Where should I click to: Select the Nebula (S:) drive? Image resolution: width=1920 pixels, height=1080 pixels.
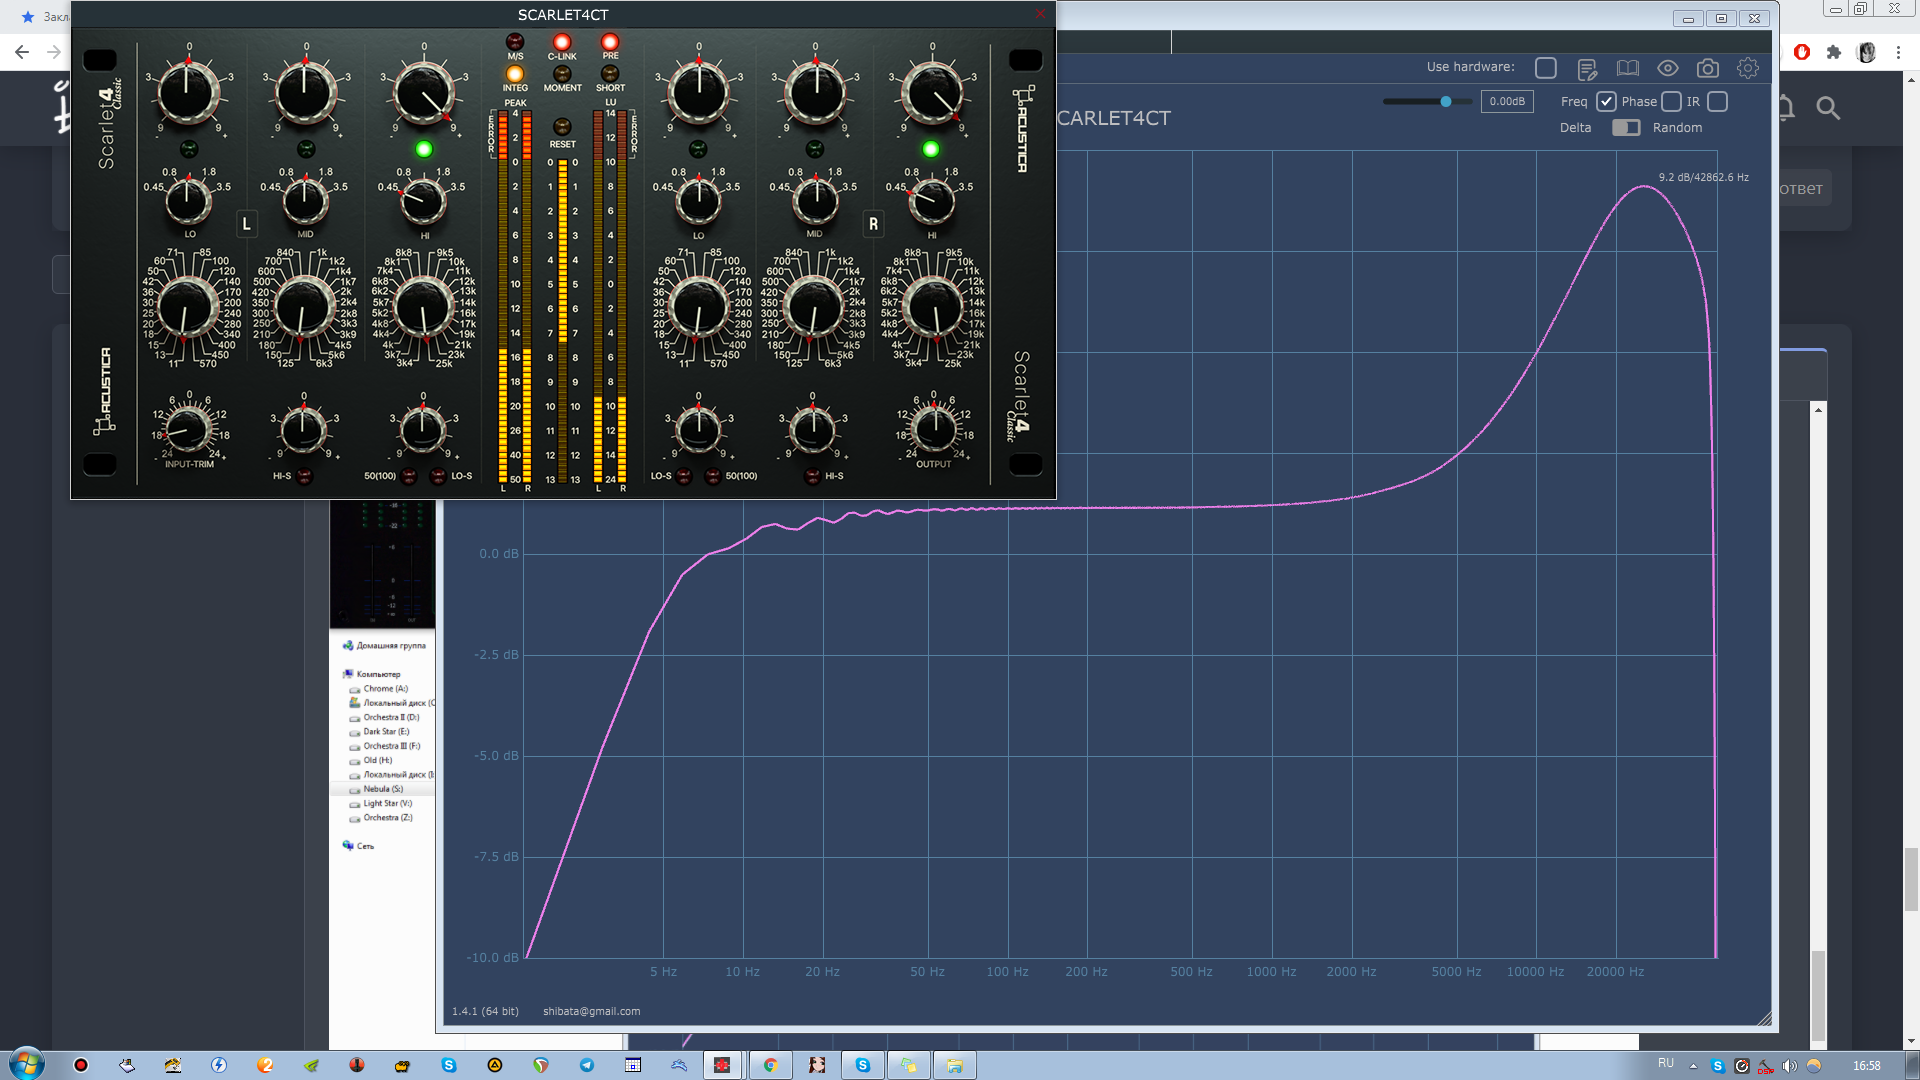point(382,789)
